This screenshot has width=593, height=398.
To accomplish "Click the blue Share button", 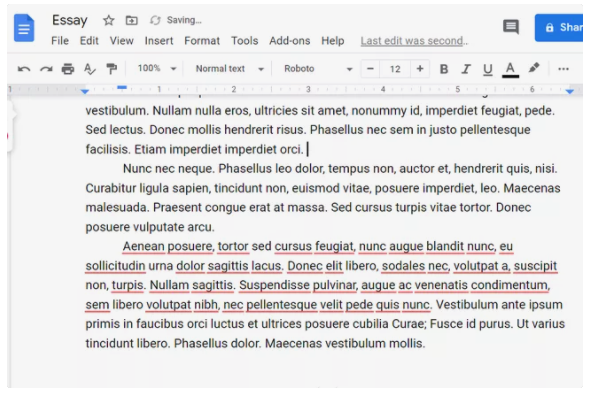I will 559,28.
